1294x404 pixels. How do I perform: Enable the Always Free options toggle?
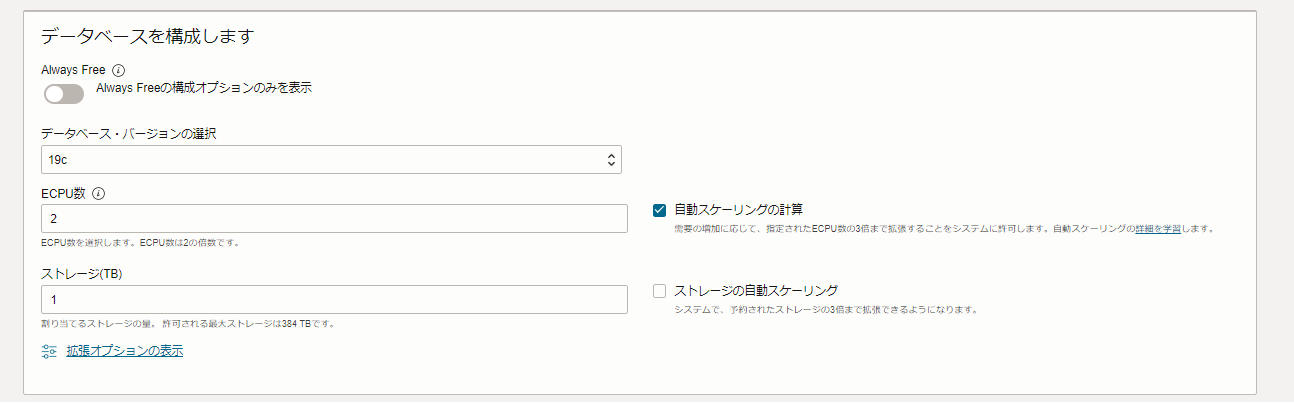click(x=63, y=94)
